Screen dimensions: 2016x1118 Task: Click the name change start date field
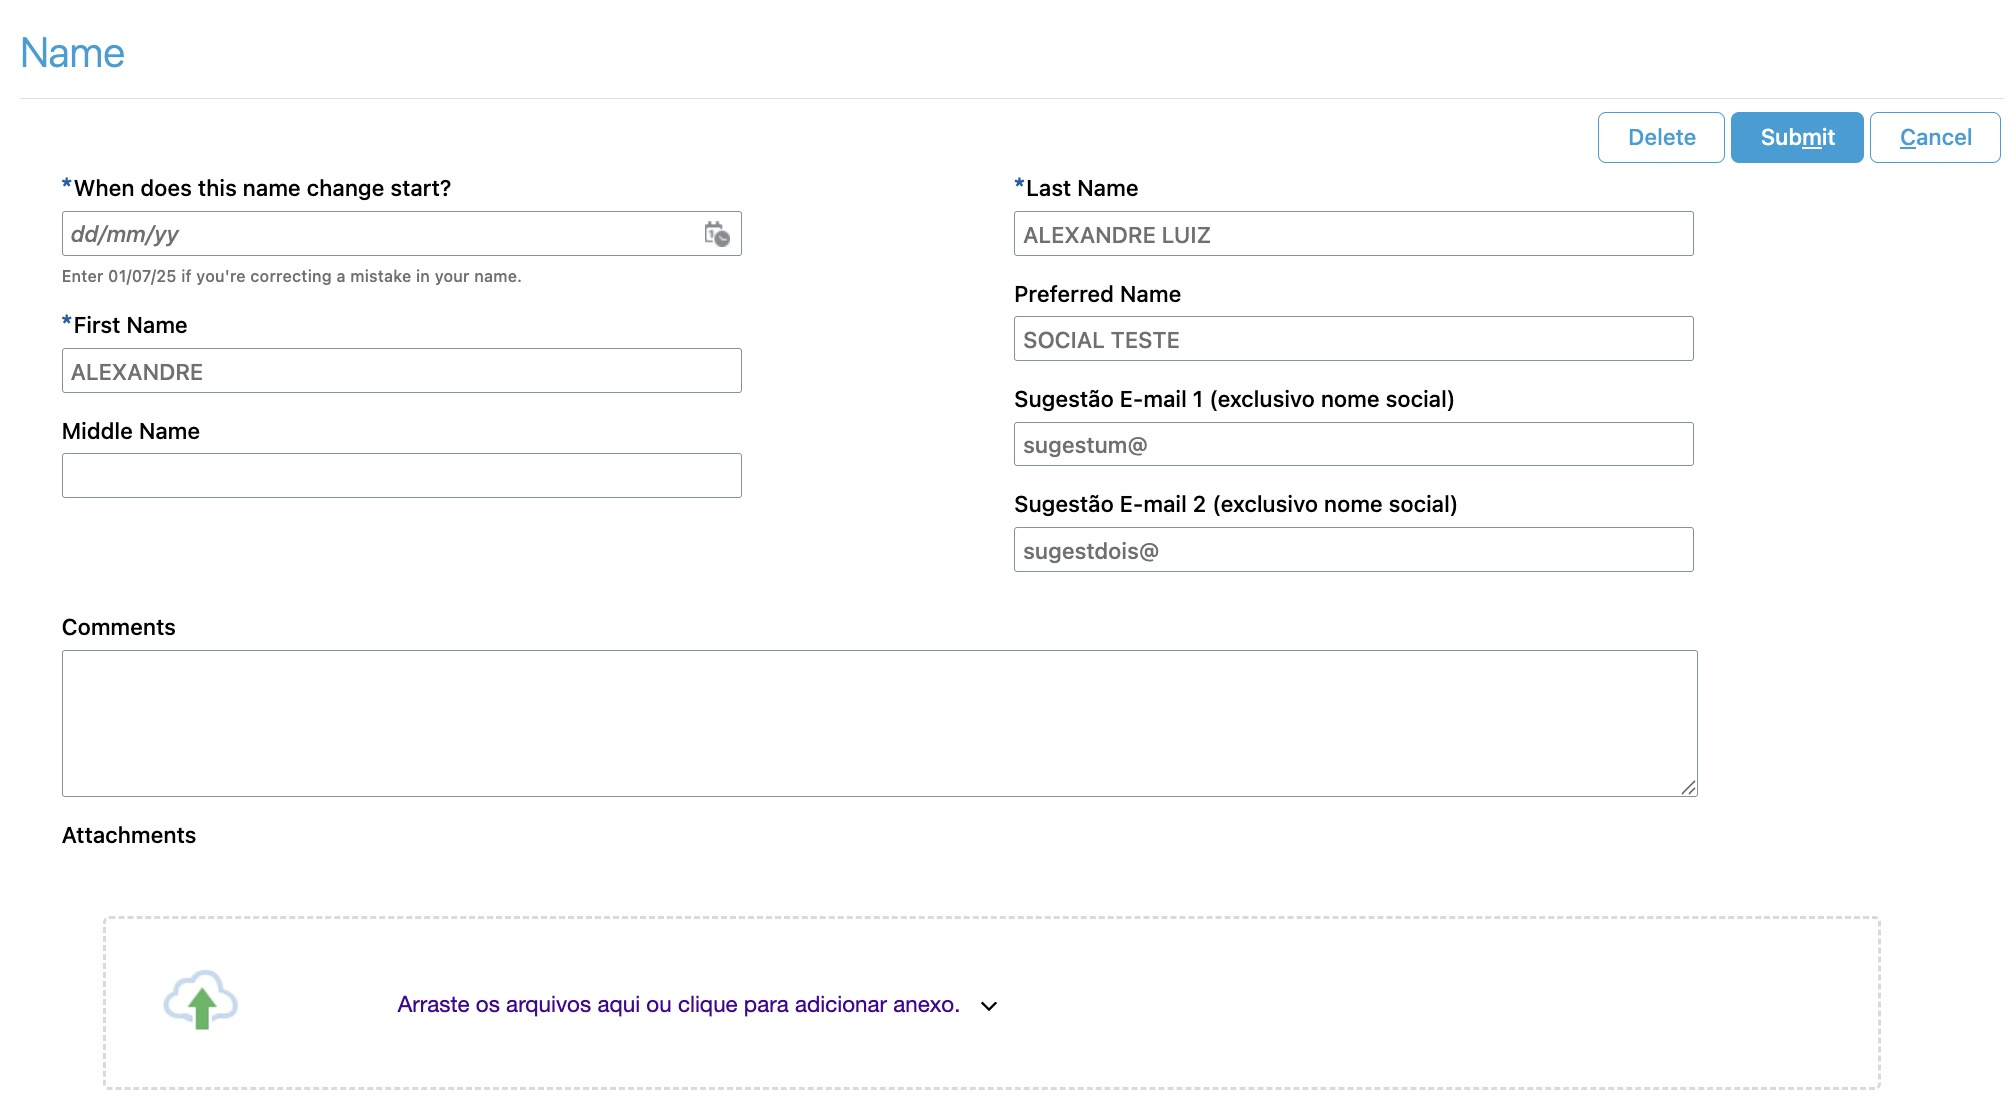coord(350,234)
